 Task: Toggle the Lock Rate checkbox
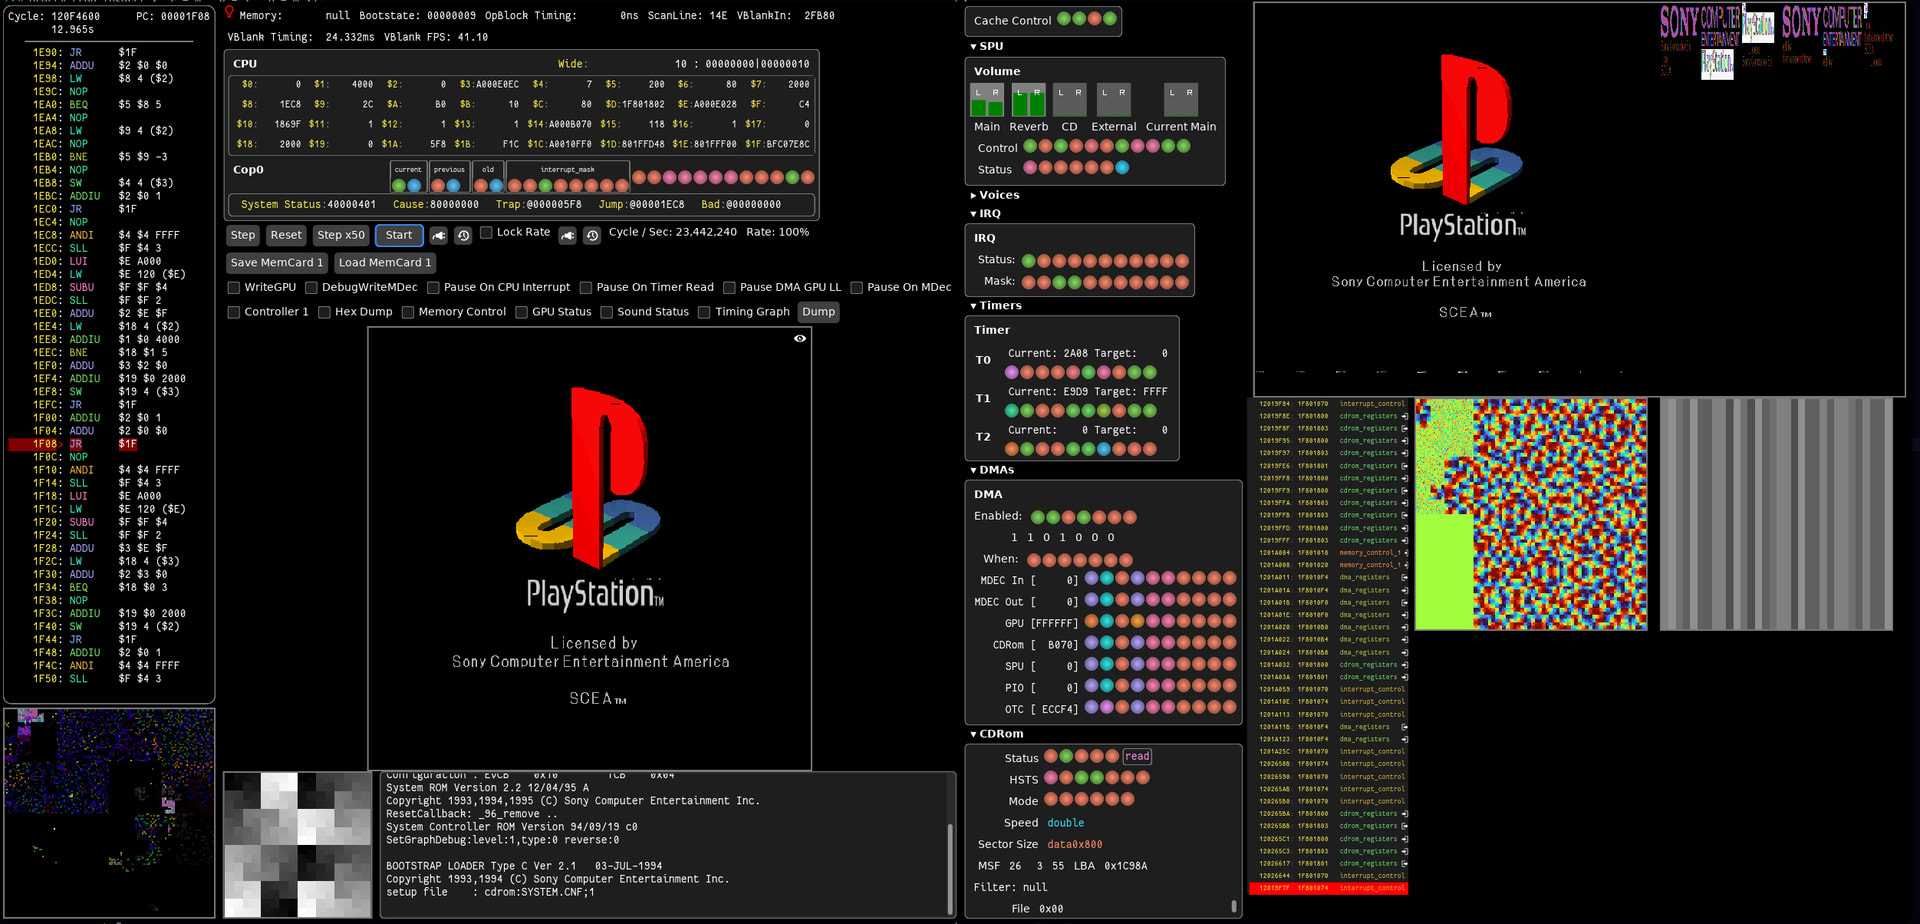(486, 232)
